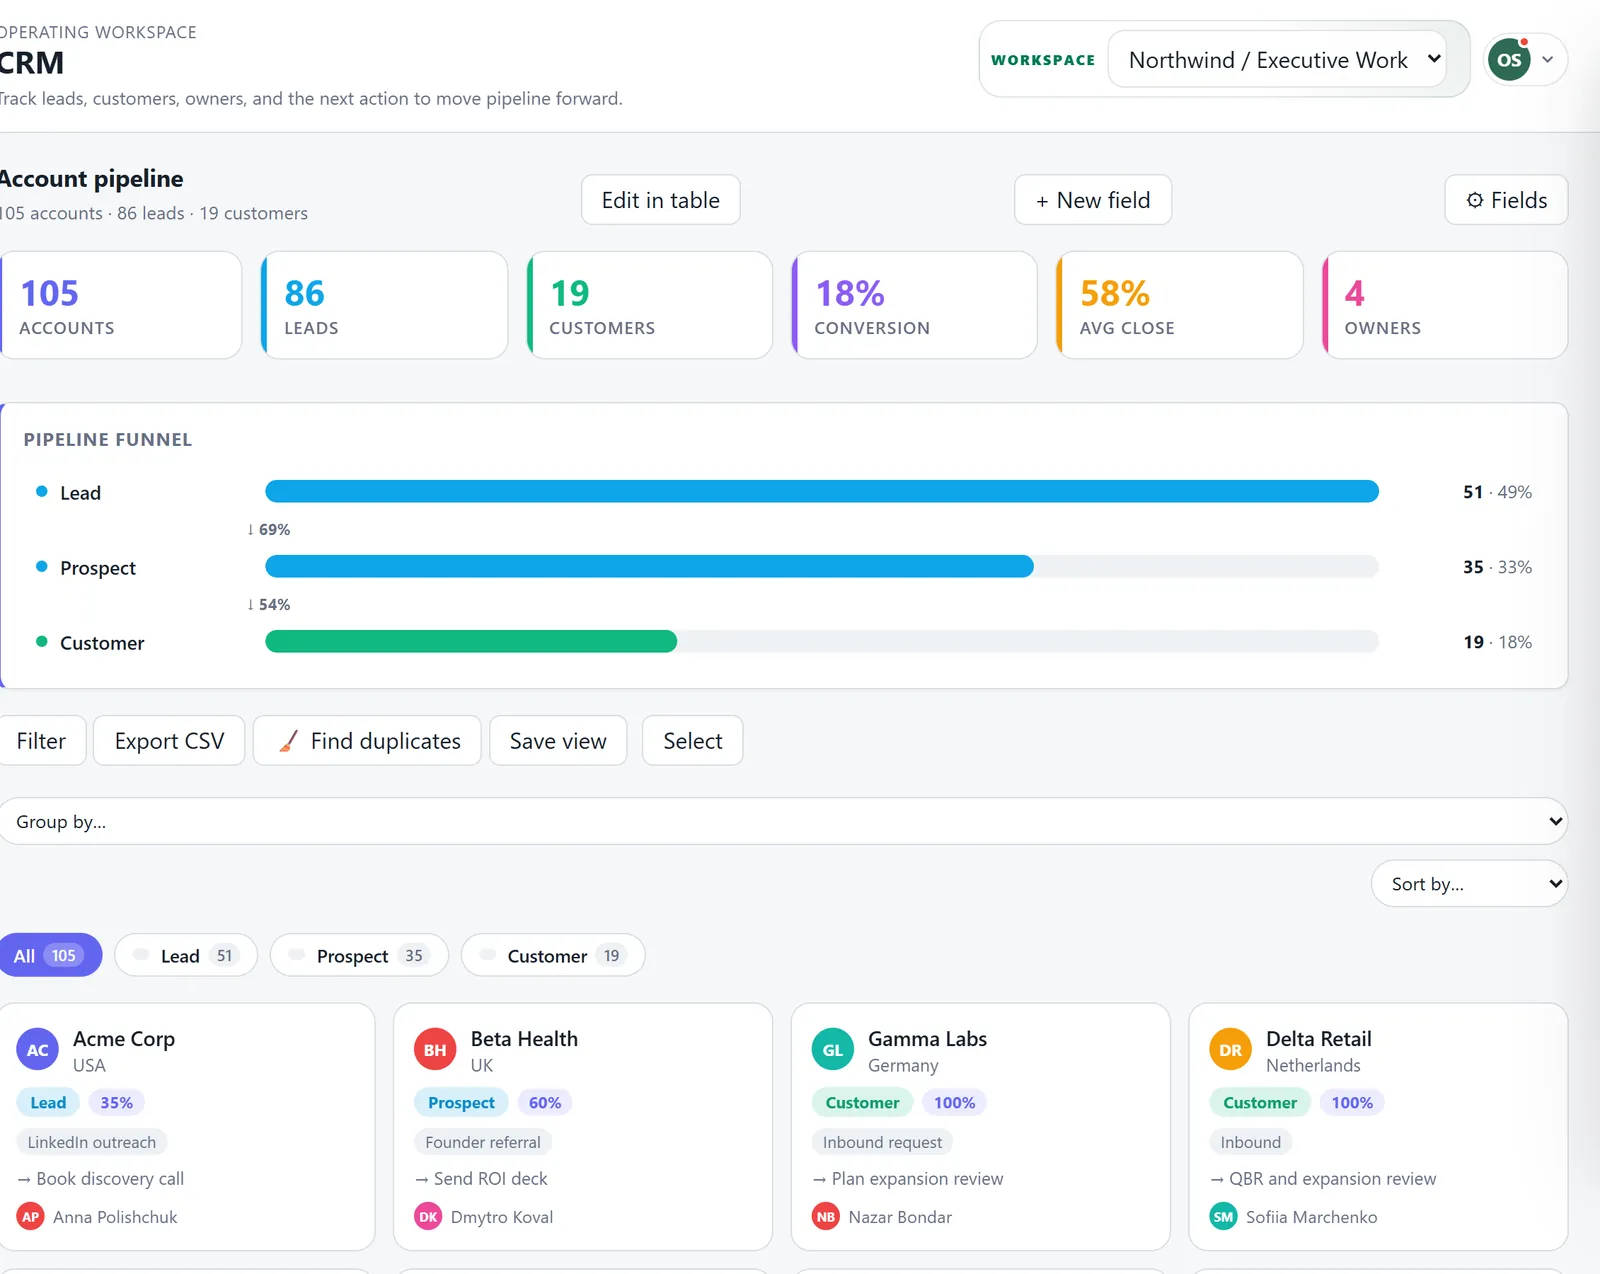This screenshot has width=1600, height=1274.
Task: Click the 4 Owners stat card
Action: click(x=1445, y=305)
